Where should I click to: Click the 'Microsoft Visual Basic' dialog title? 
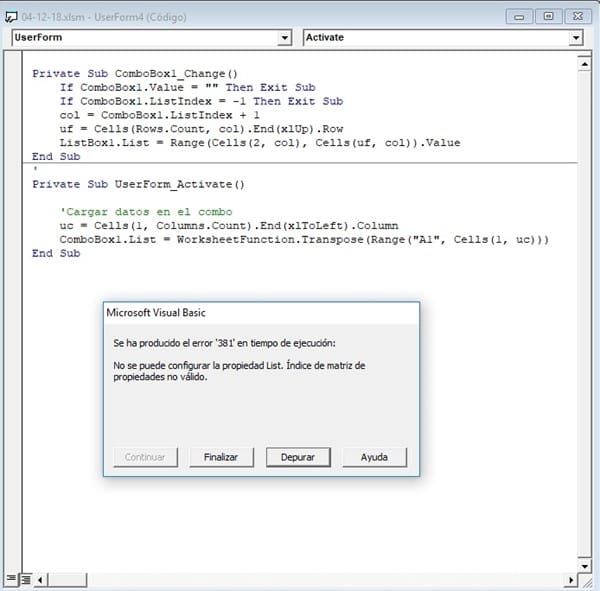[x=156, y=313]
